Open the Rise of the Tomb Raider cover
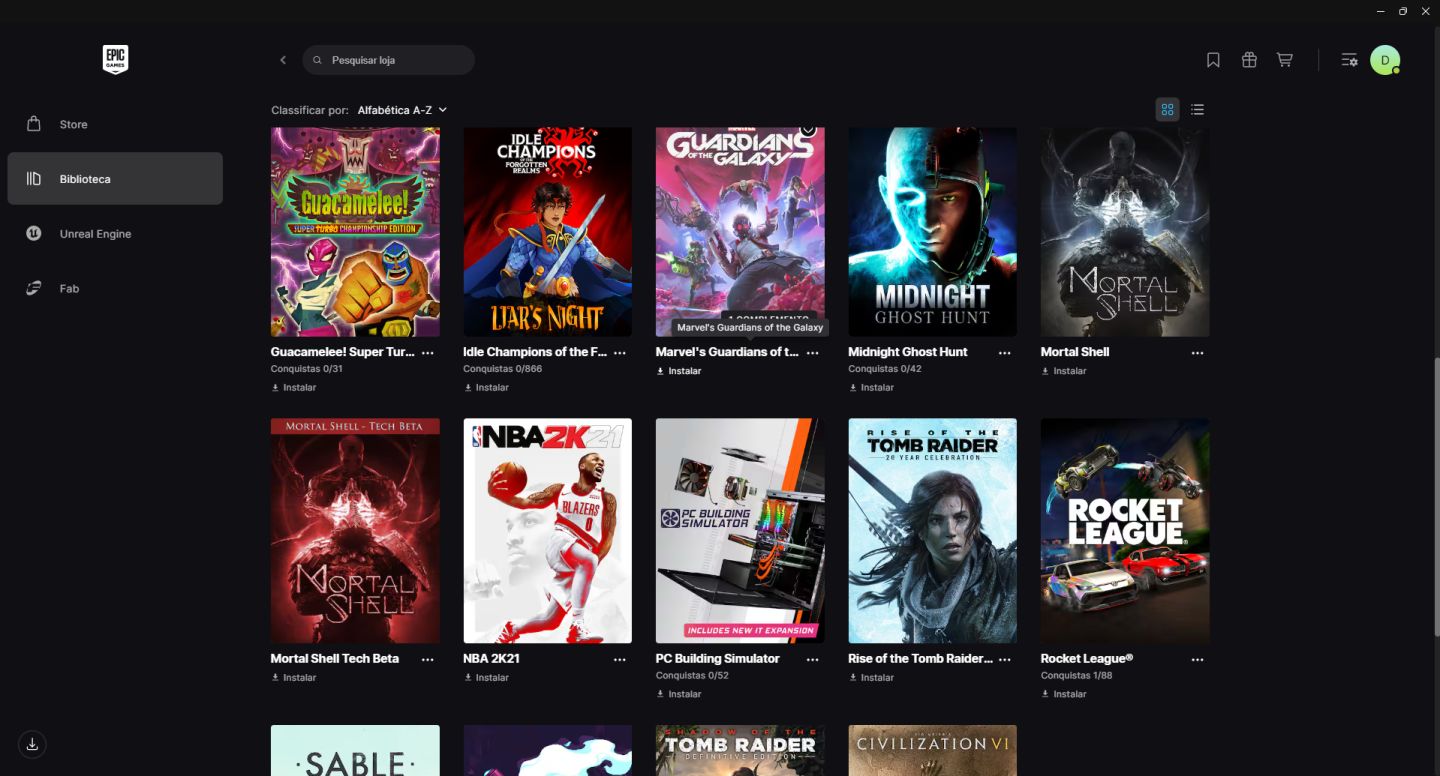The width and height of the screenshot is (1440, 776). pyautogui.click(x=932, y=531)
